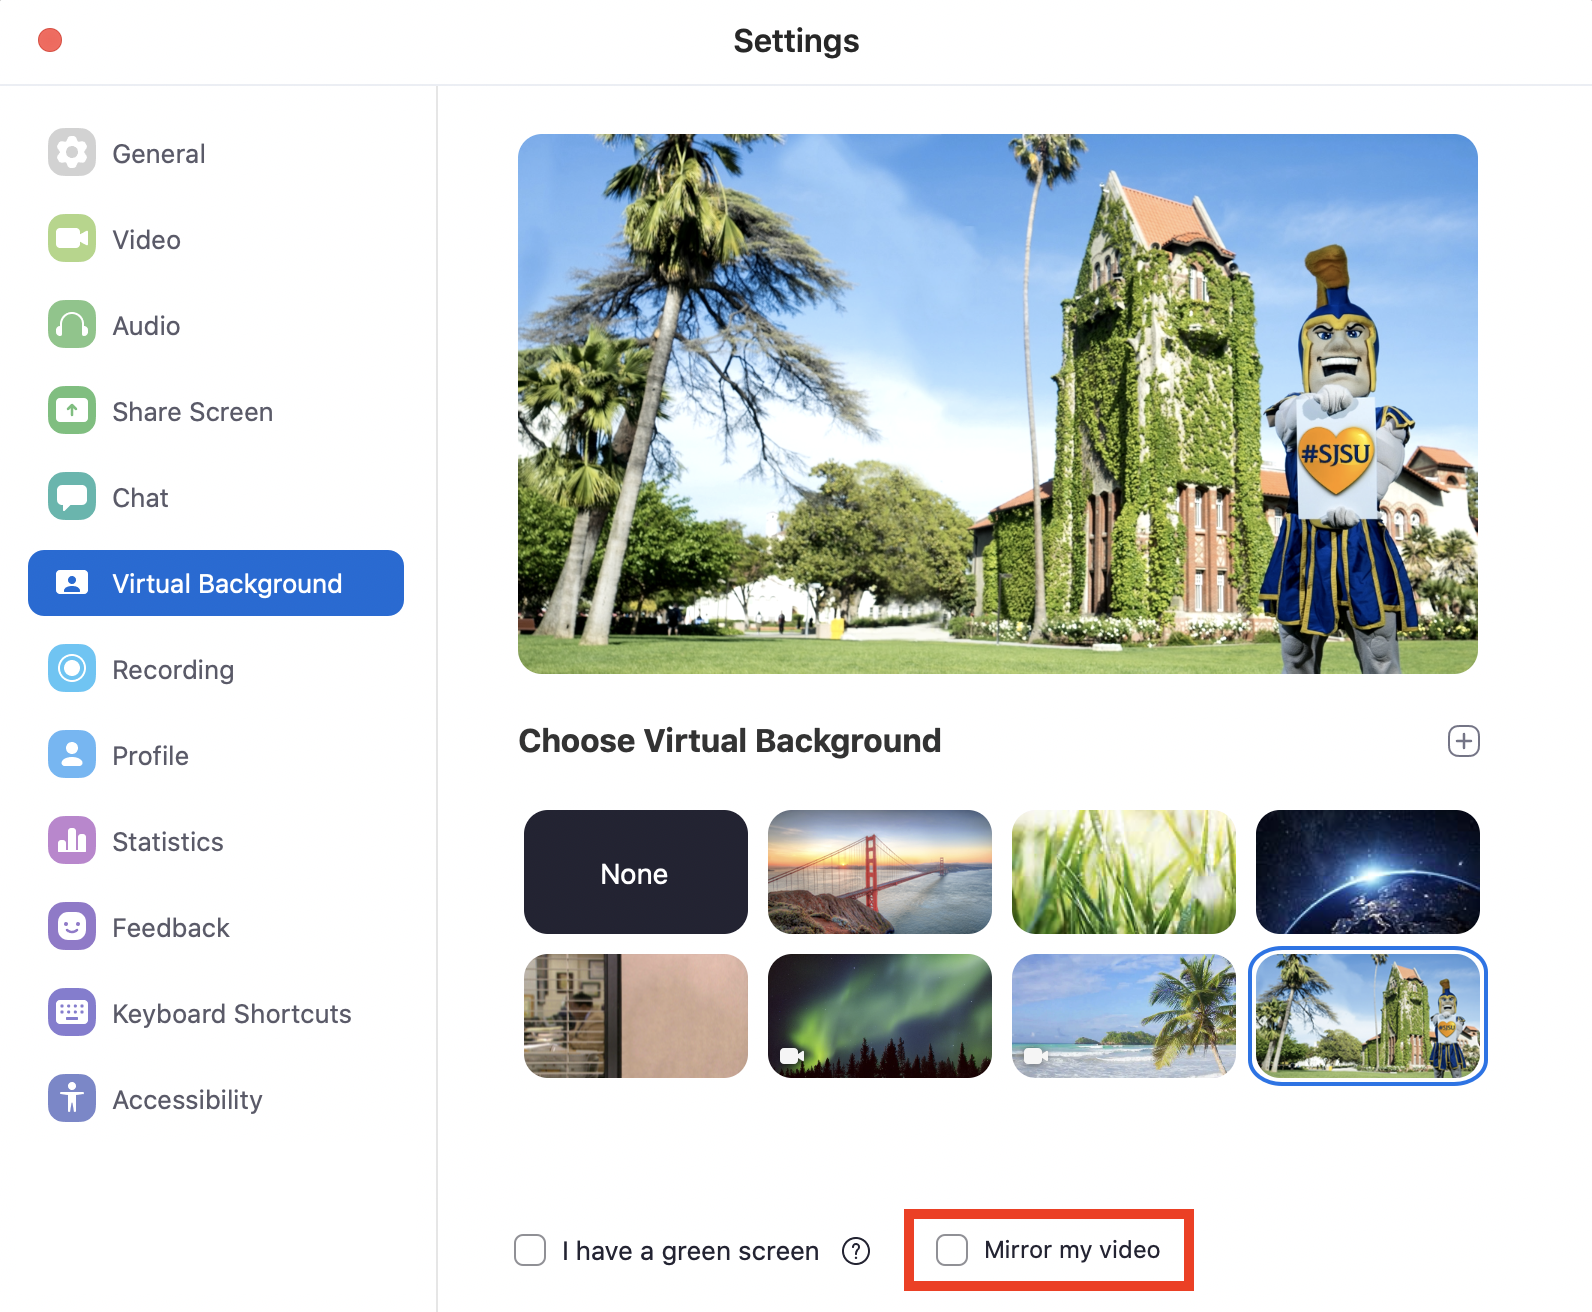This screenshot has height=1312, width=1592.
Task: Toggle the Mirror my video checkbox
Action: [x=952, y=1250]
